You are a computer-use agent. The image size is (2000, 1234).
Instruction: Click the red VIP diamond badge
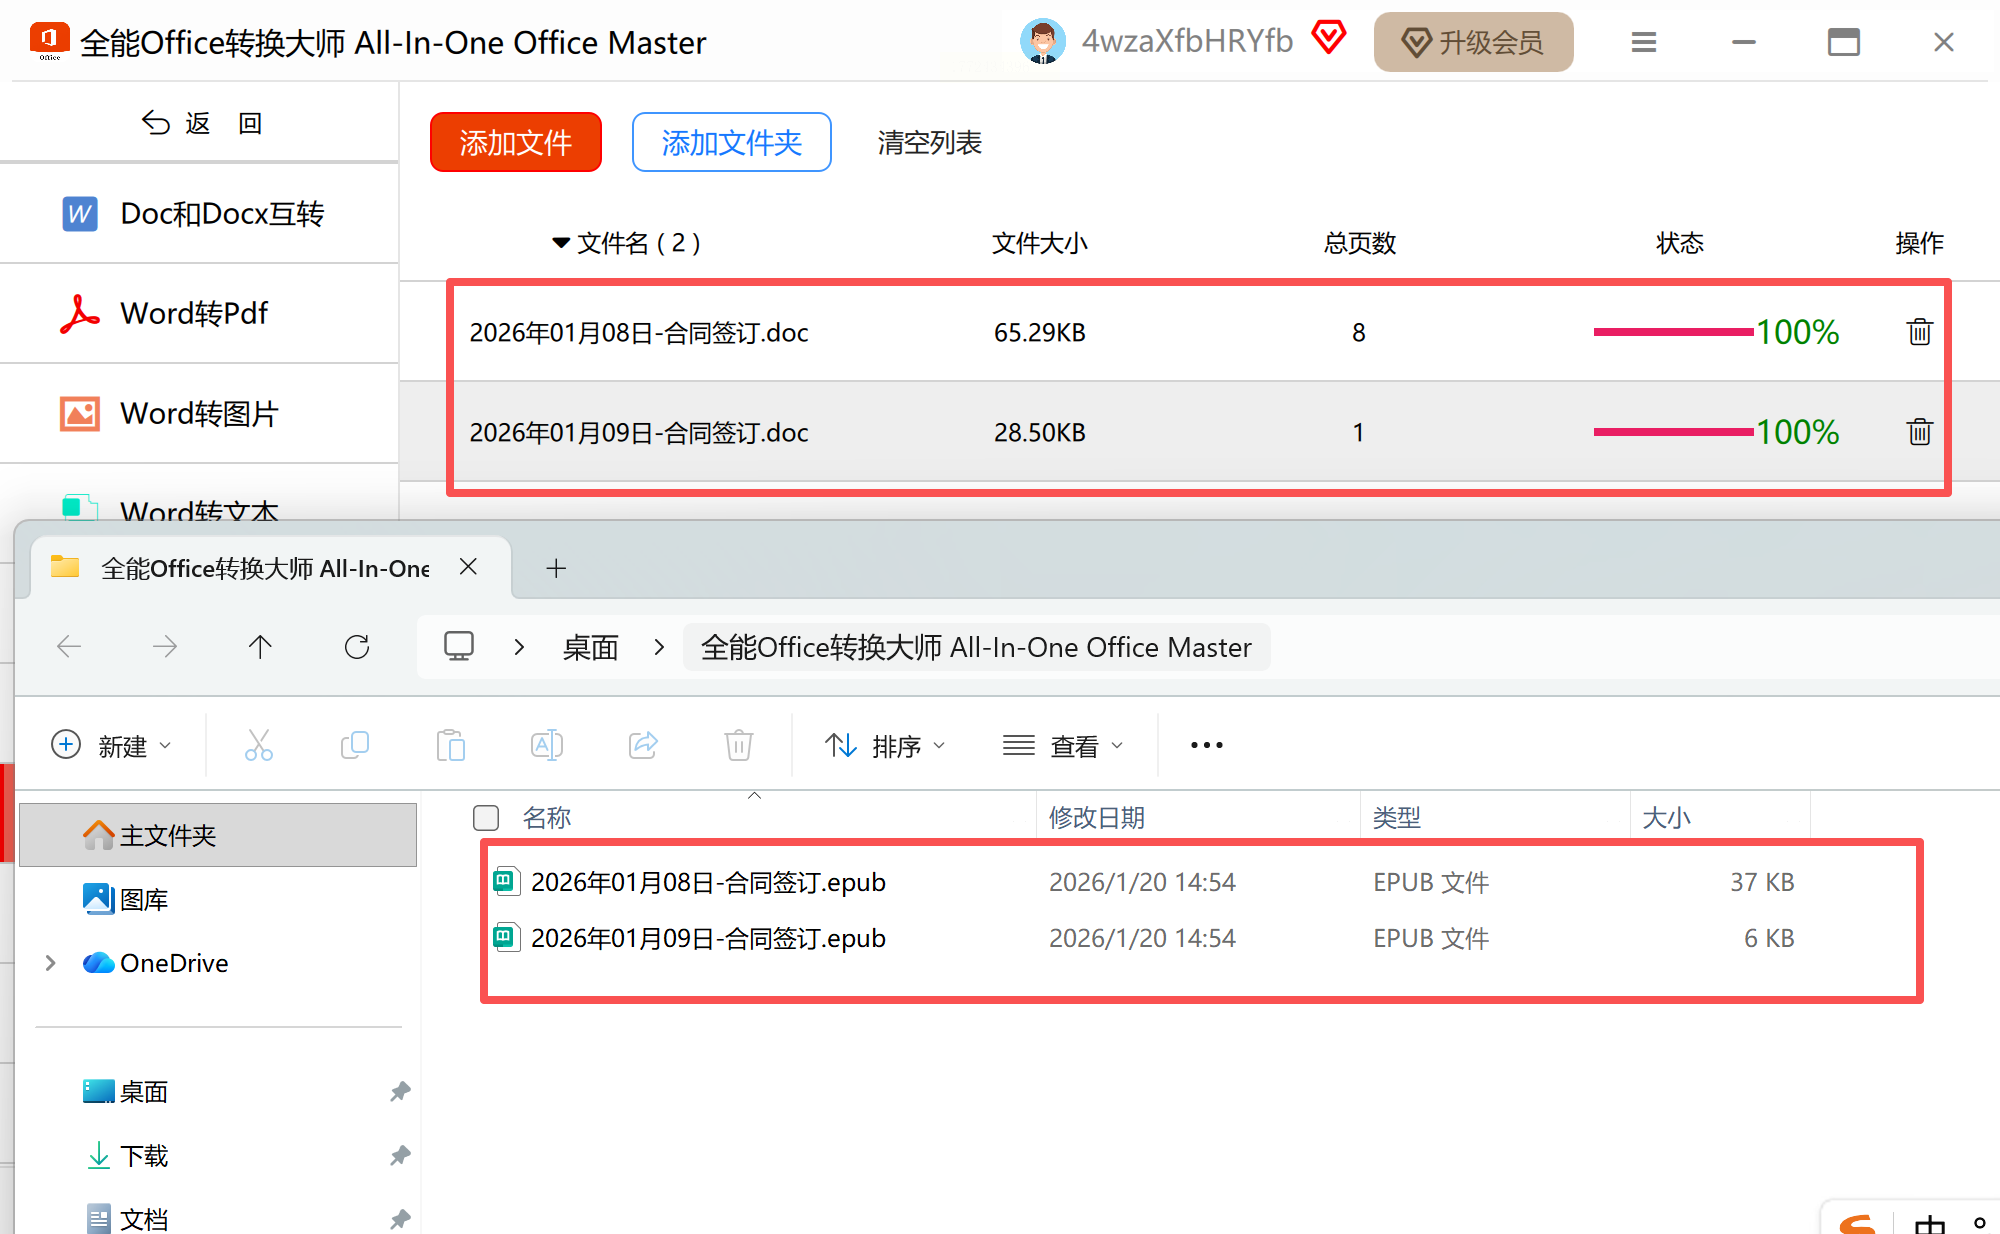tap(1328, 38)
